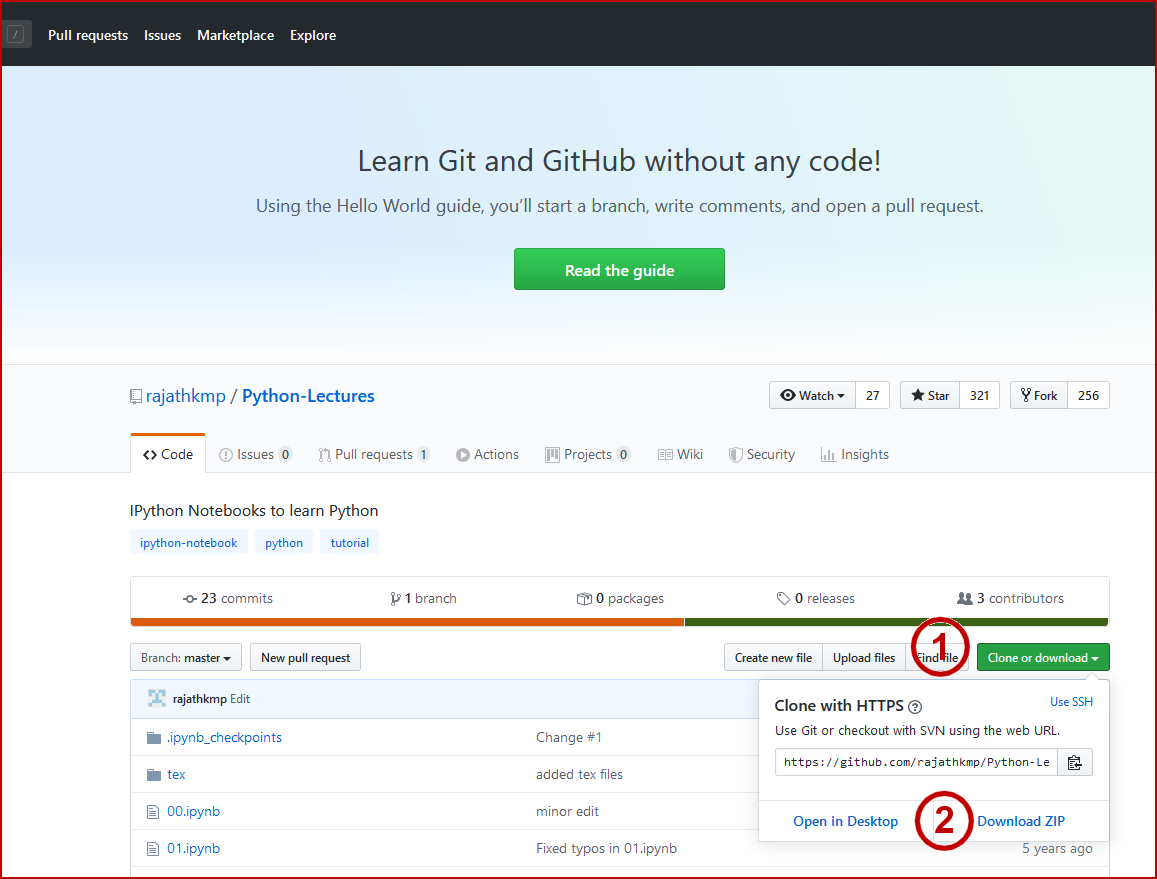The image size is (1157, 879).
Task: Open the tex folder
Action: coord(176,774)
